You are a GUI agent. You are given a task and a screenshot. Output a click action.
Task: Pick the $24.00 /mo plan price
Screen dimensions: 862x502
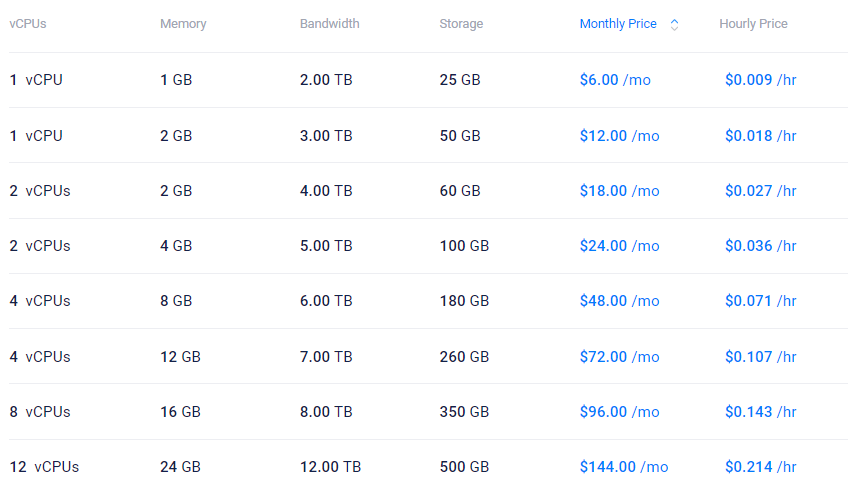point(619,246)
